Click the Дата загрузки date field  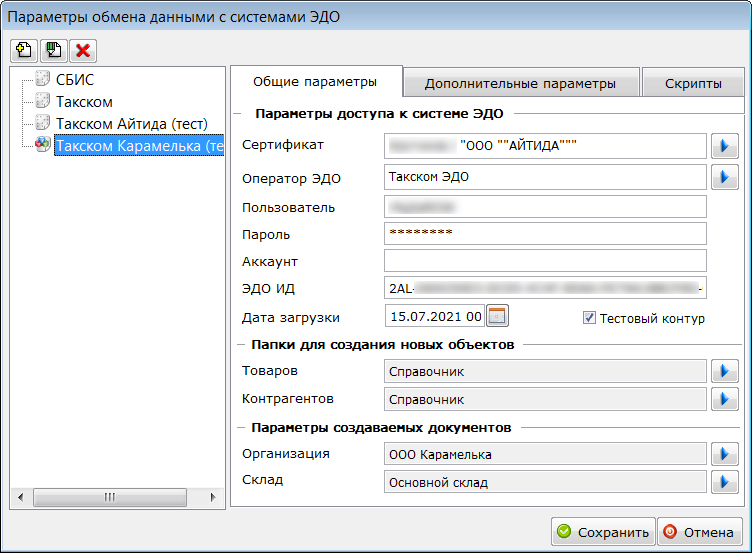click(x=435, y=316)
